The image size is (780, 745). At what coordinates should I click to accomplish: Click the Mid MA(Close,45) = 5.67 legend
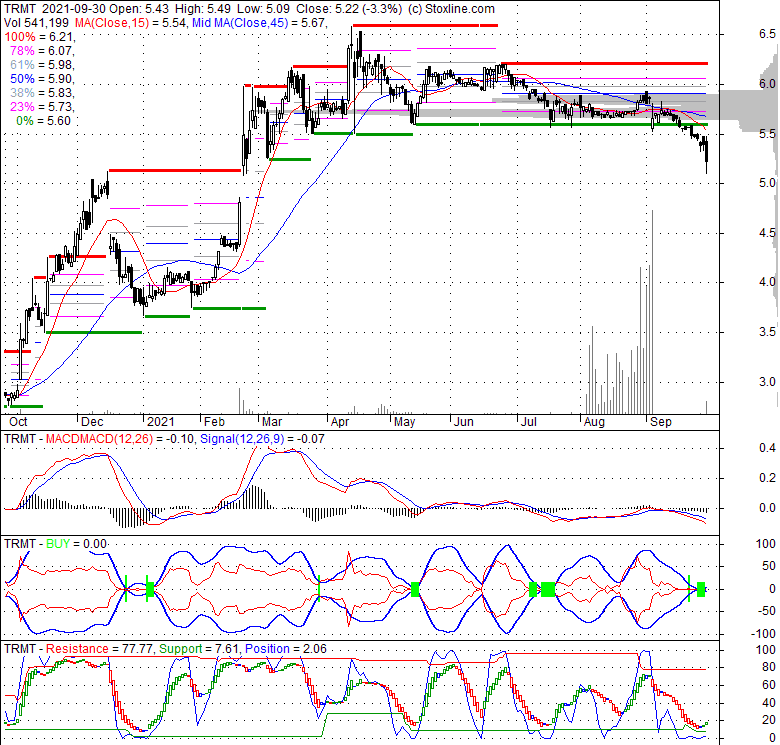(260, 23)
